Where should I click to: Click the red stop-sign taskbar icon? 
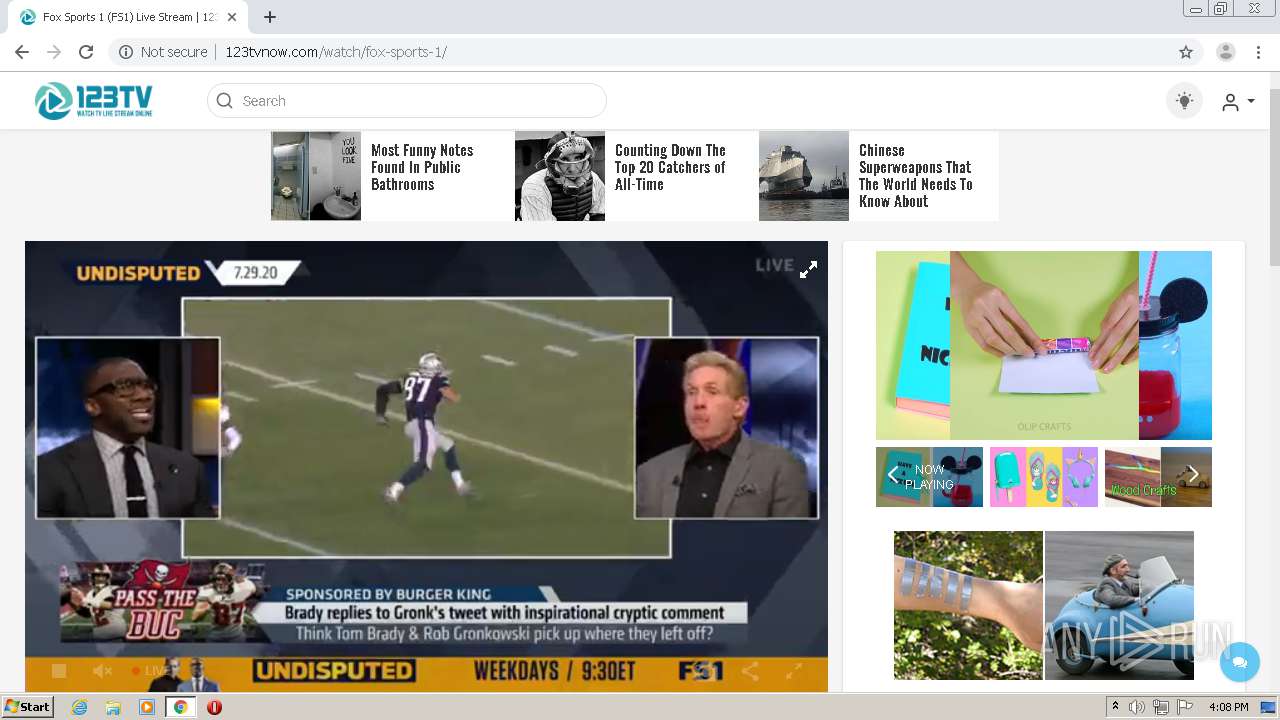214,707
